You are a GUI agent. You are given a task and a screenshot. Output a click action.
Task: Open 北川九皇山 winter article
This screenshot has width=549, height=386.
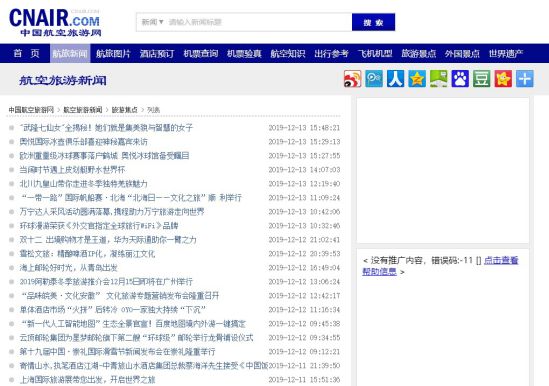[x=83, y=184]
